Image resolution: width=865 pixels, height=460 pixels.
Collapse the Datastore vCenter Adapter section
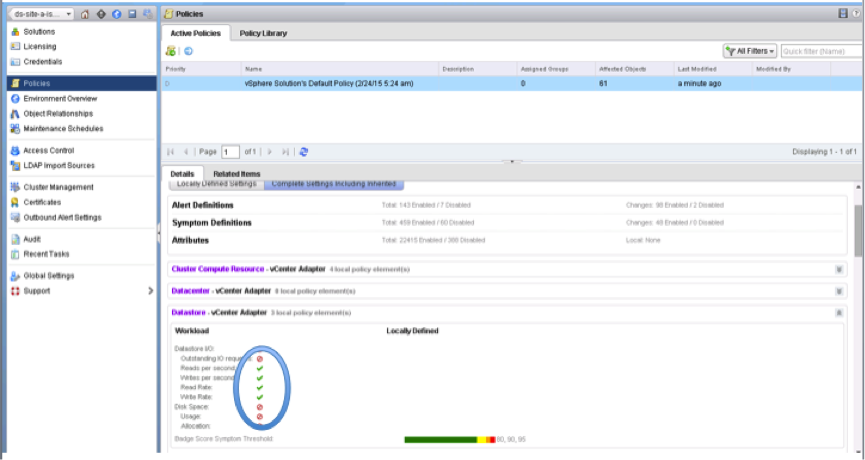tap(839, 313)
